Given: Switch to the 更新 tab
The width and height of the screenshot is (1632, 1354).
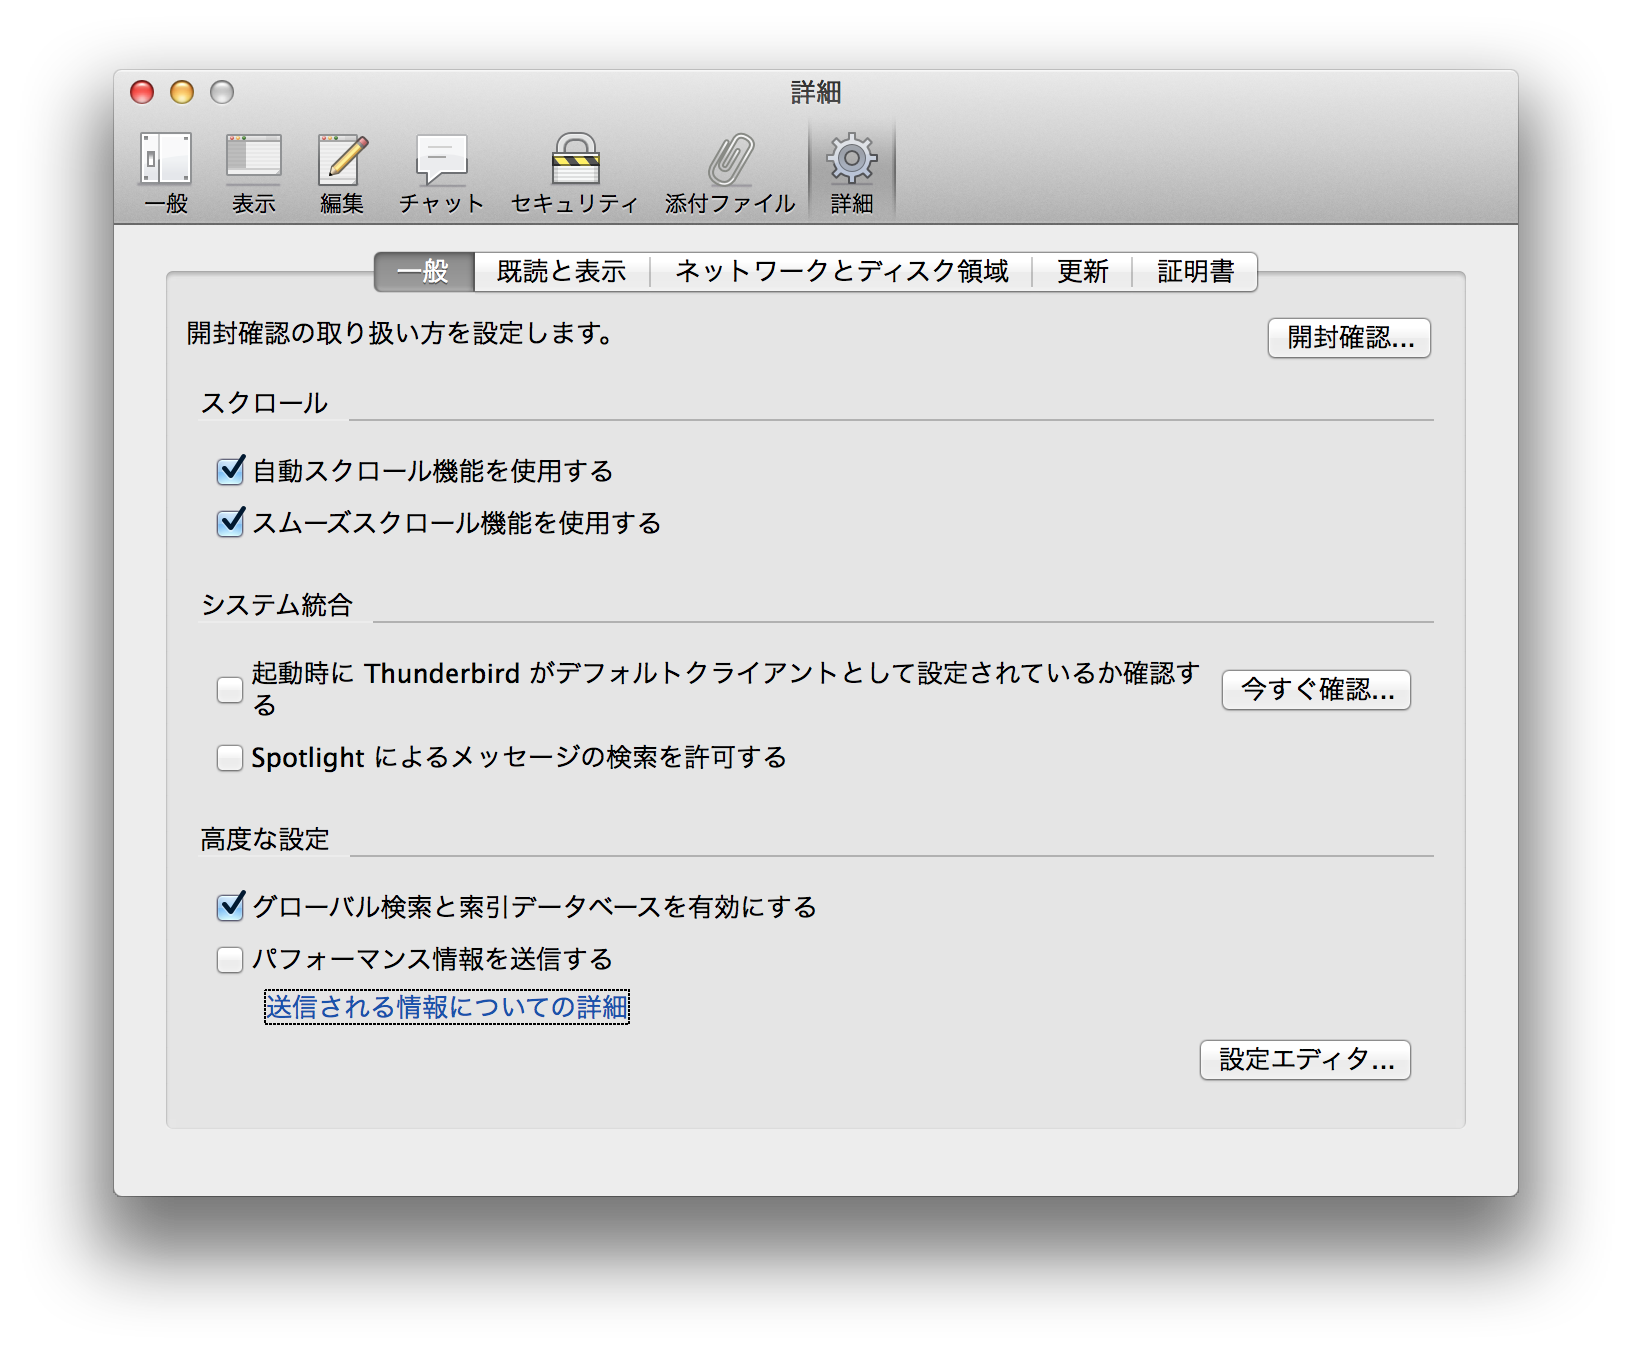Looking at the screenshot, I should (x=1082, y=271).
